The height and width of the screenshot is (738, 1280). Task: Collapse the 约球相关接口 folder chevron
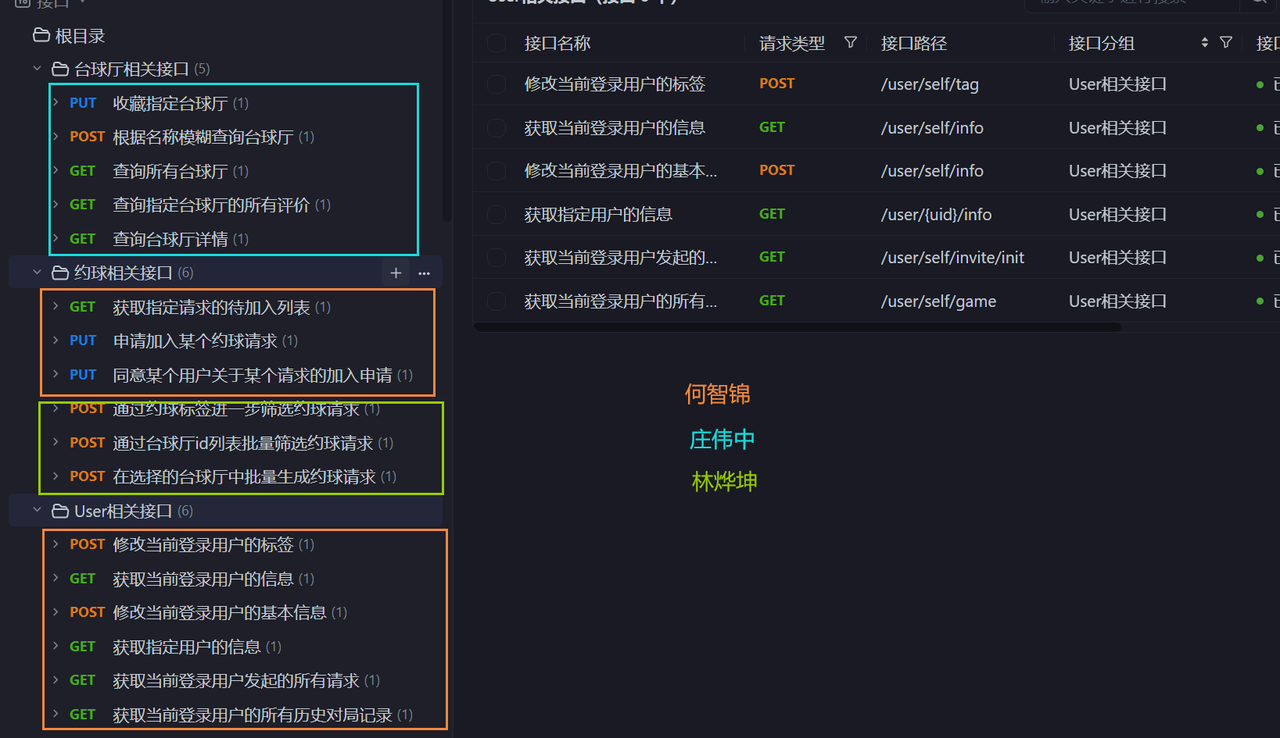[37, 273]
